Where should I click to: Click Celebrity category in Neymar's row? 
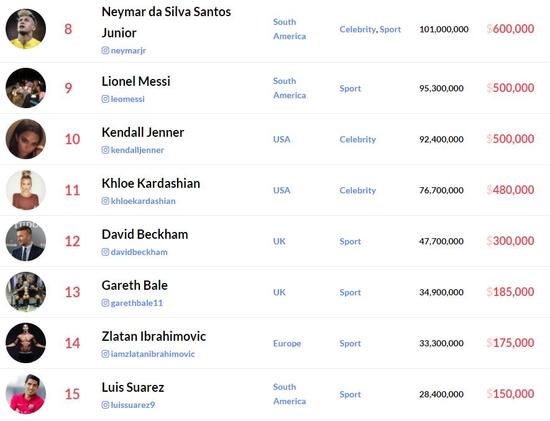357,29
